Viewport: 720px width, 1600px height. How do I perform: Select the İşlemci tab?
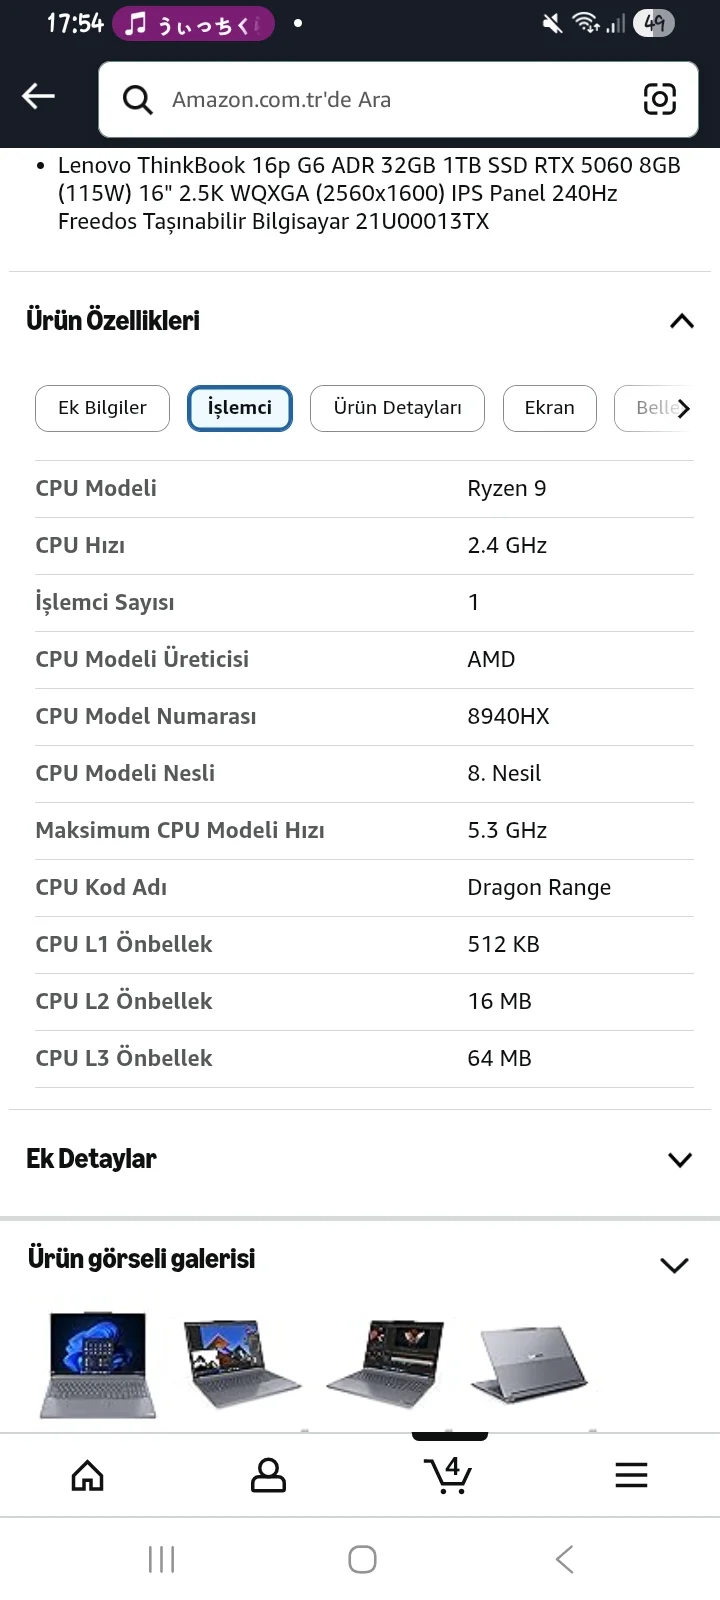240,408
